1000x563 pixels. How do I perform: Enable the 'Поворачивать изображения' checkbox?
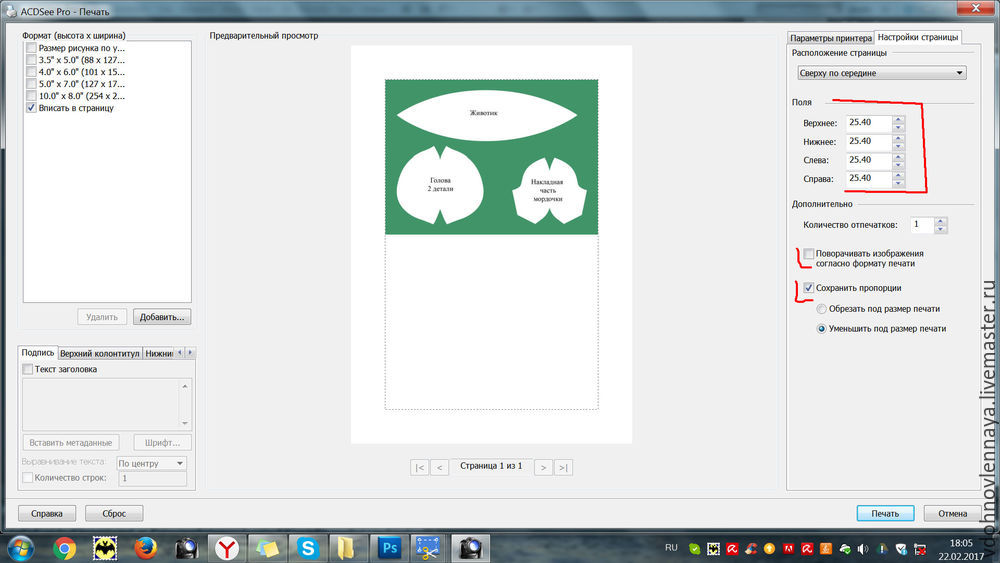[808, 255]
